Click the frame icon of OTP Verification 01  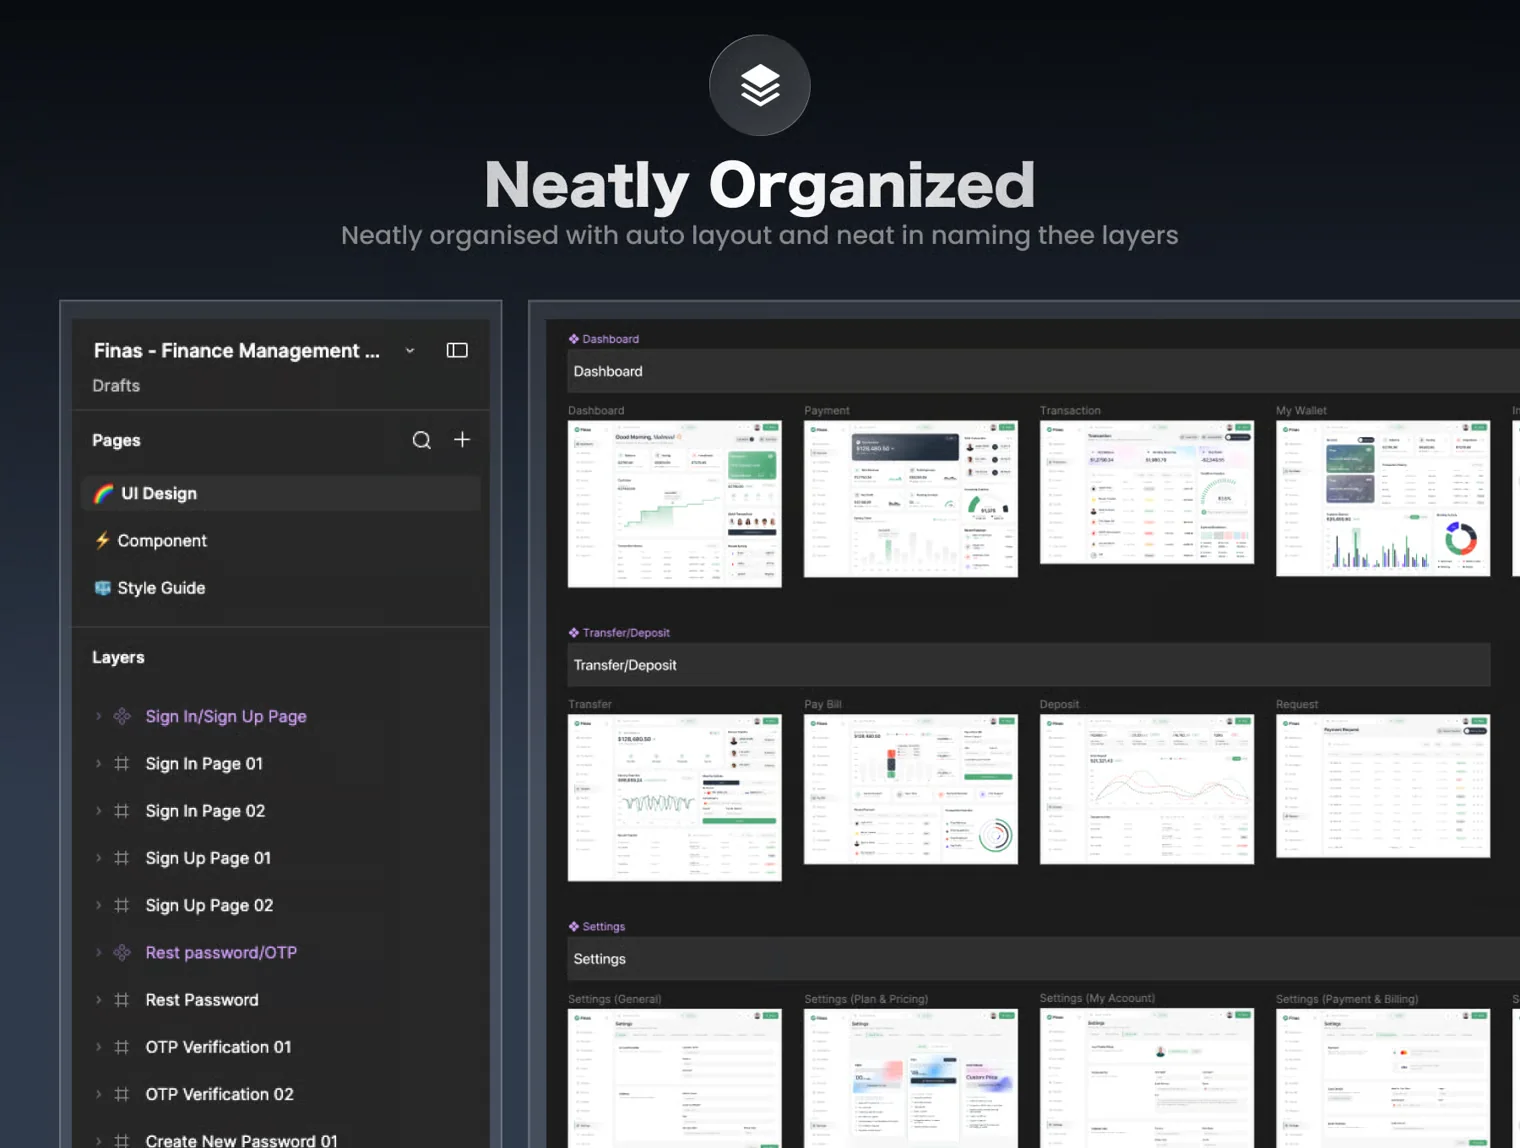tap(122, 1047)
